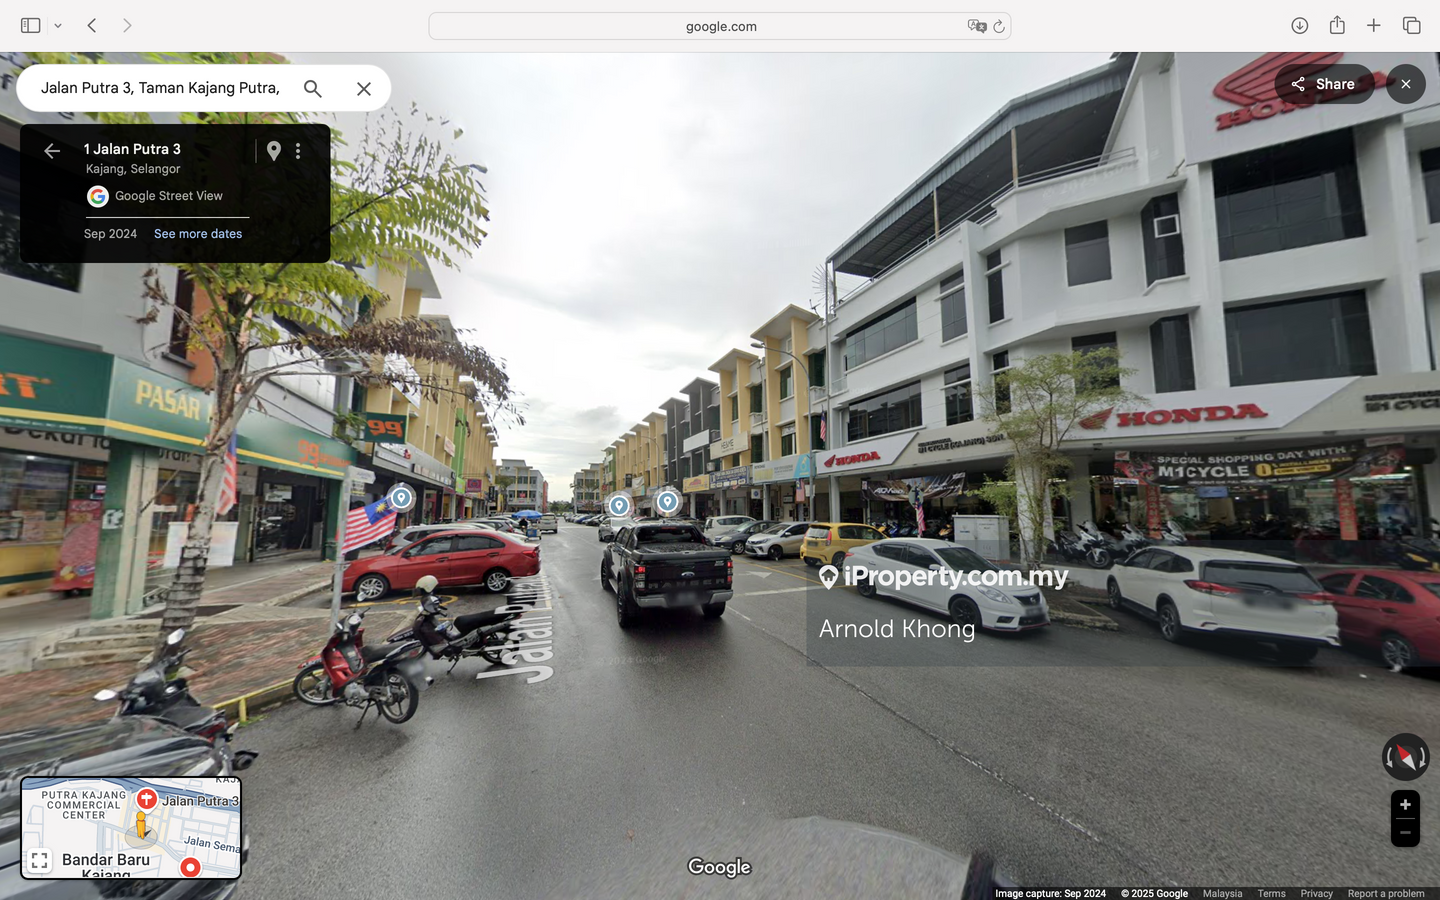The height and width of the screenshot is (900, 1440).
Task: Open sidebar dropdown chevron in Safari
Action: click(58, 26)
